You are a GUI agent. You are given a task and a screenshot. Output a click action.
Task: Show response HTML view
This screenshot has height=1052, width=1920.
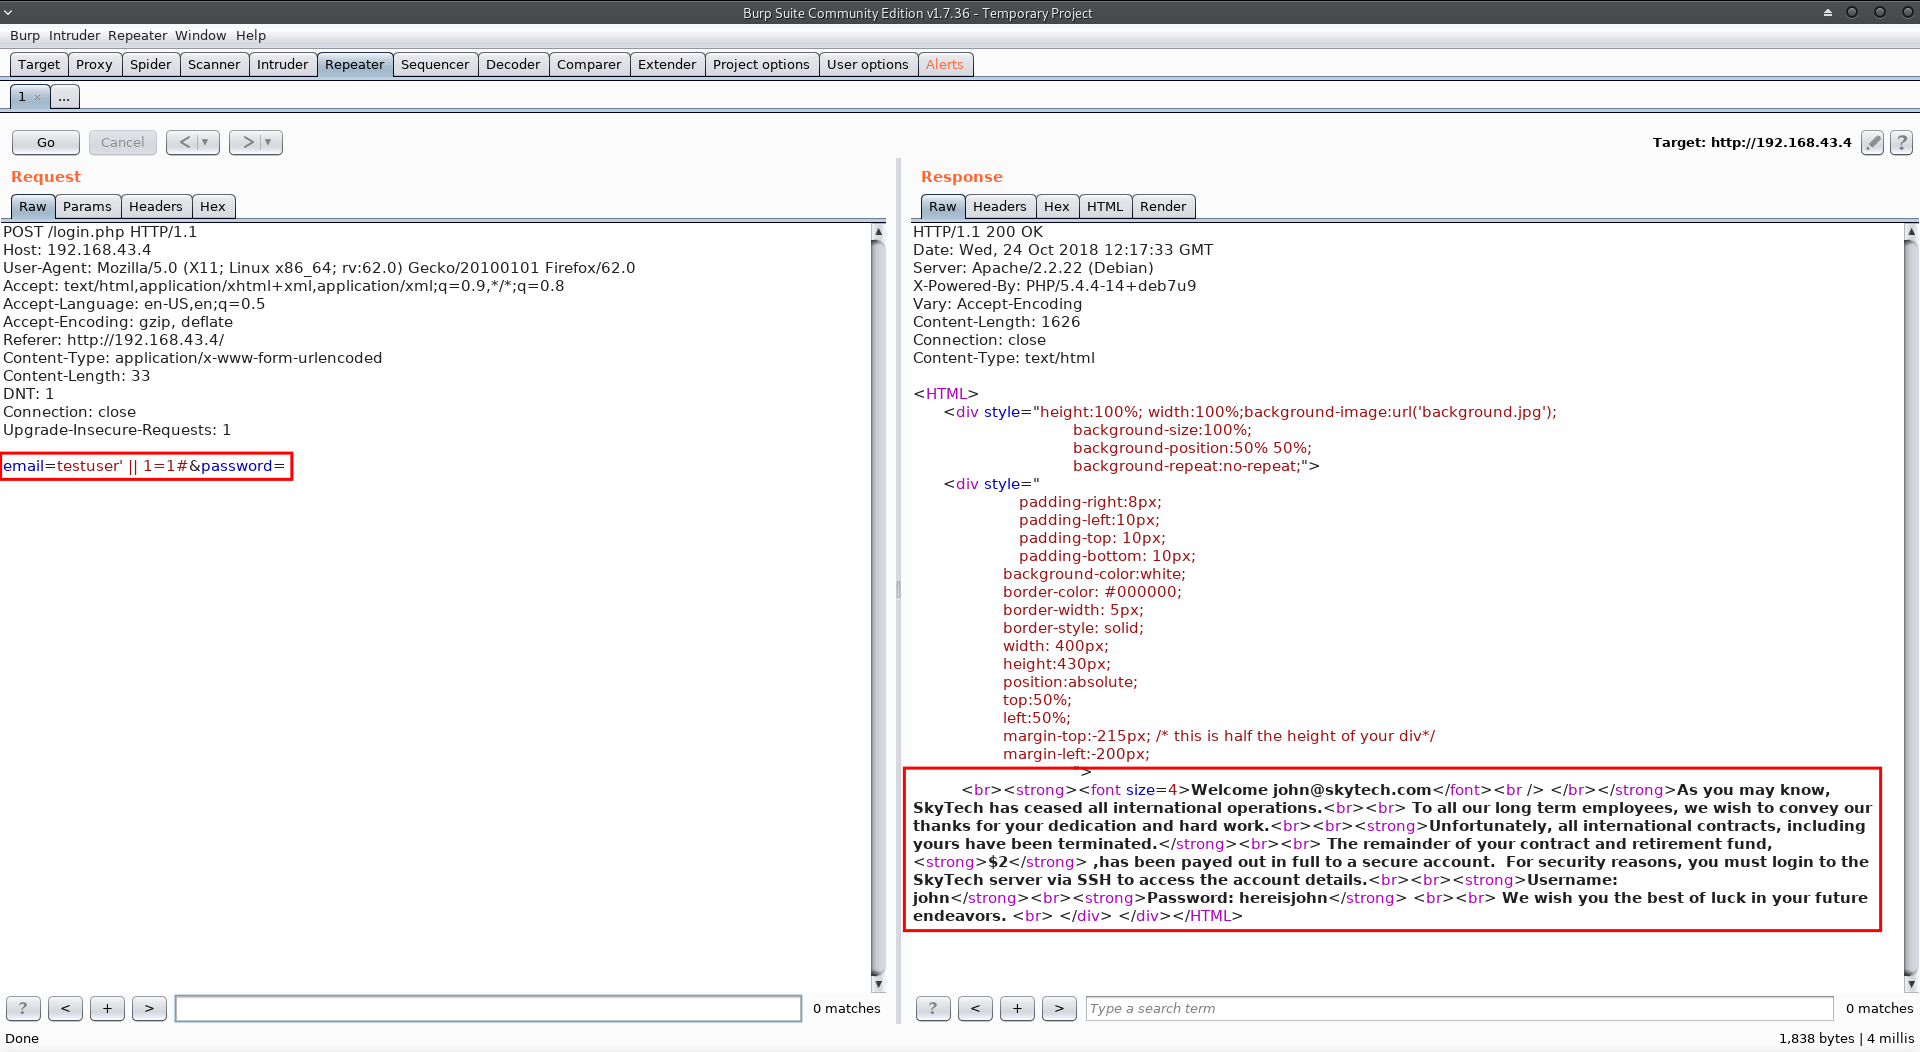point(1105,206)
